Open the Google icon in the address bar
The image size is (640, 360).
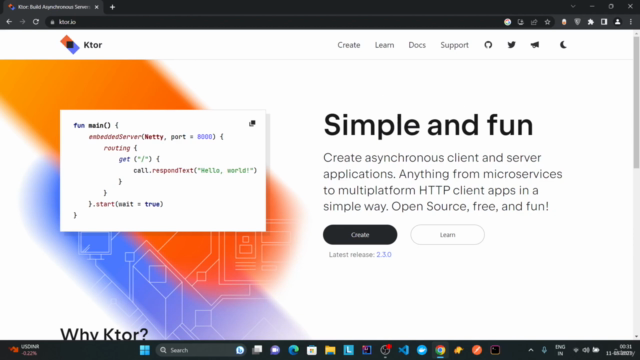click(x=507, y=22)
